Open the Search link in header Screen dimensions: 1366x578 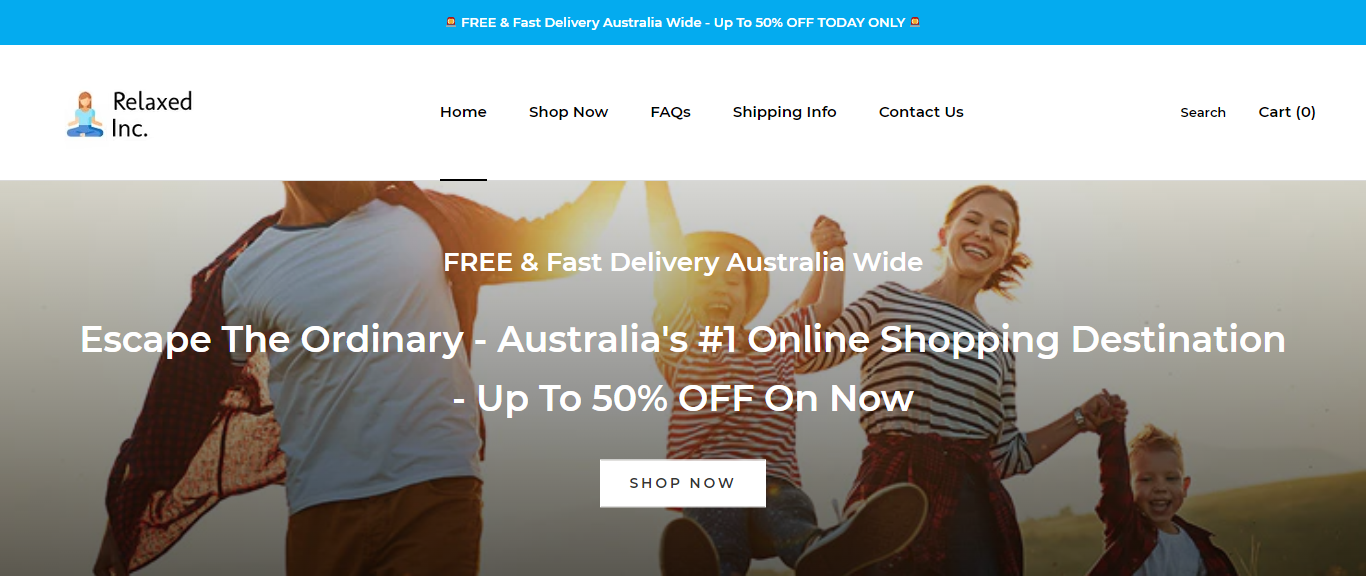[1203, 113]
